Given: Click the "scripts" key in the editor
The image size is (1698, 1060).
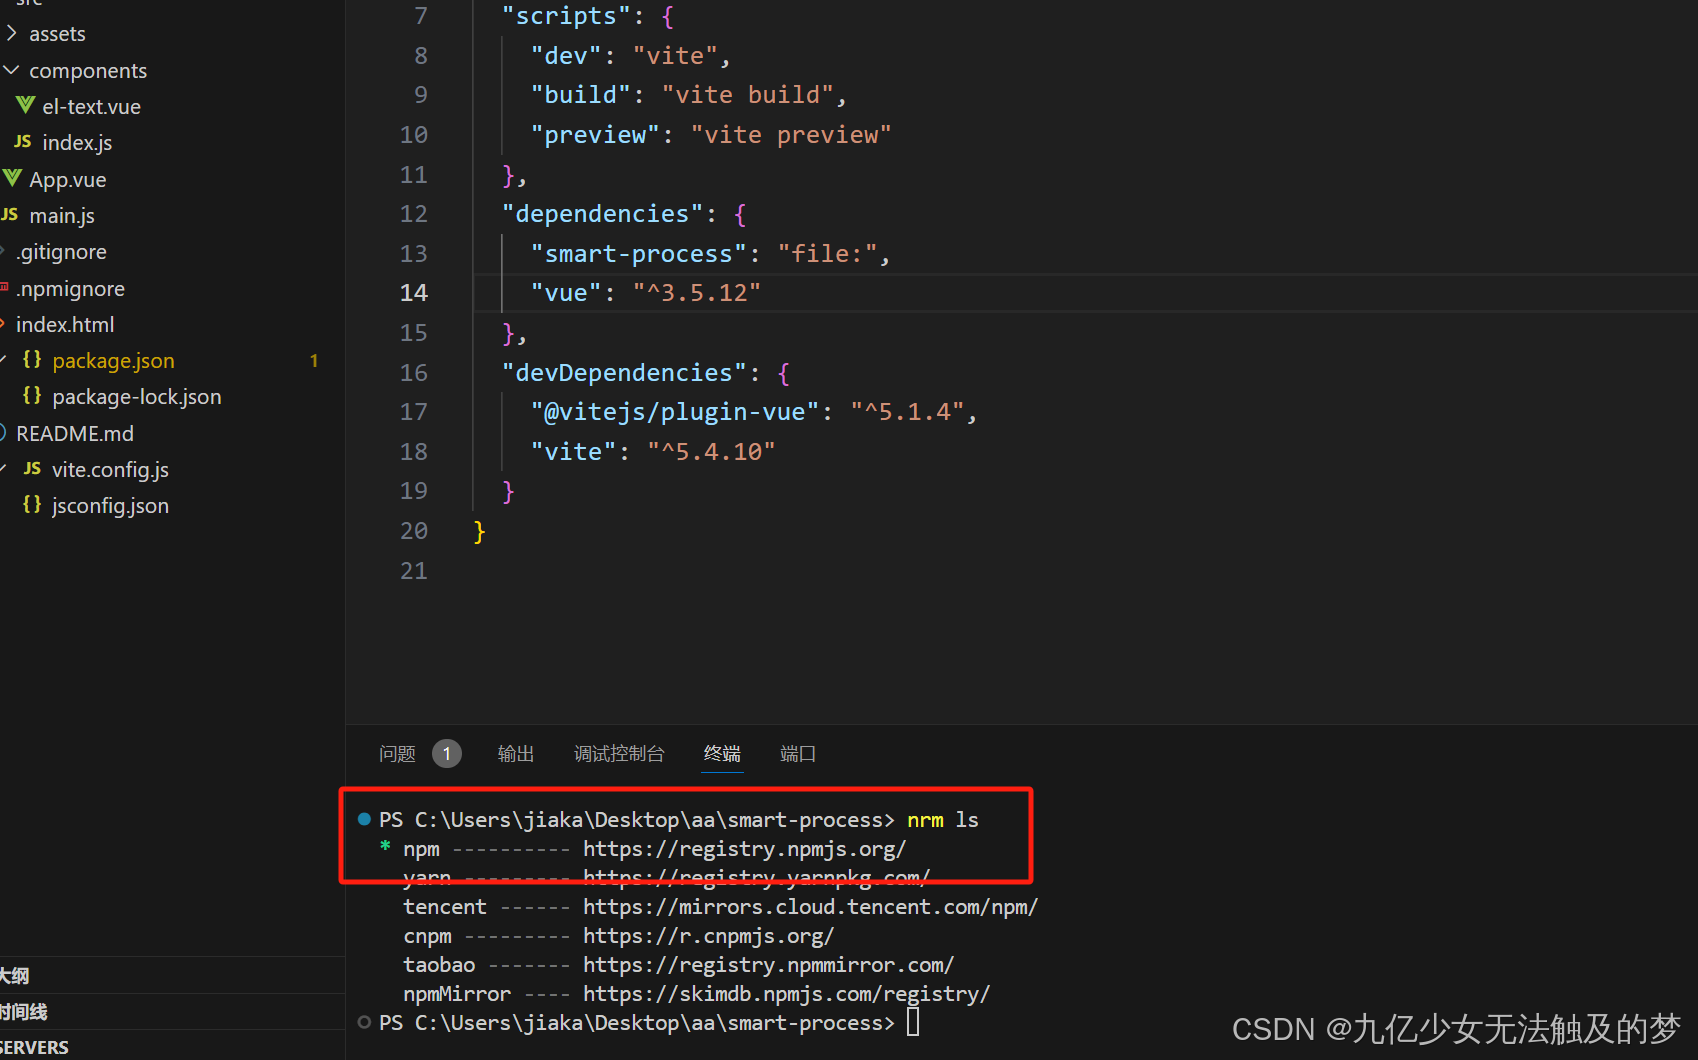Looking at the screenshot, I should click(567, 16).
